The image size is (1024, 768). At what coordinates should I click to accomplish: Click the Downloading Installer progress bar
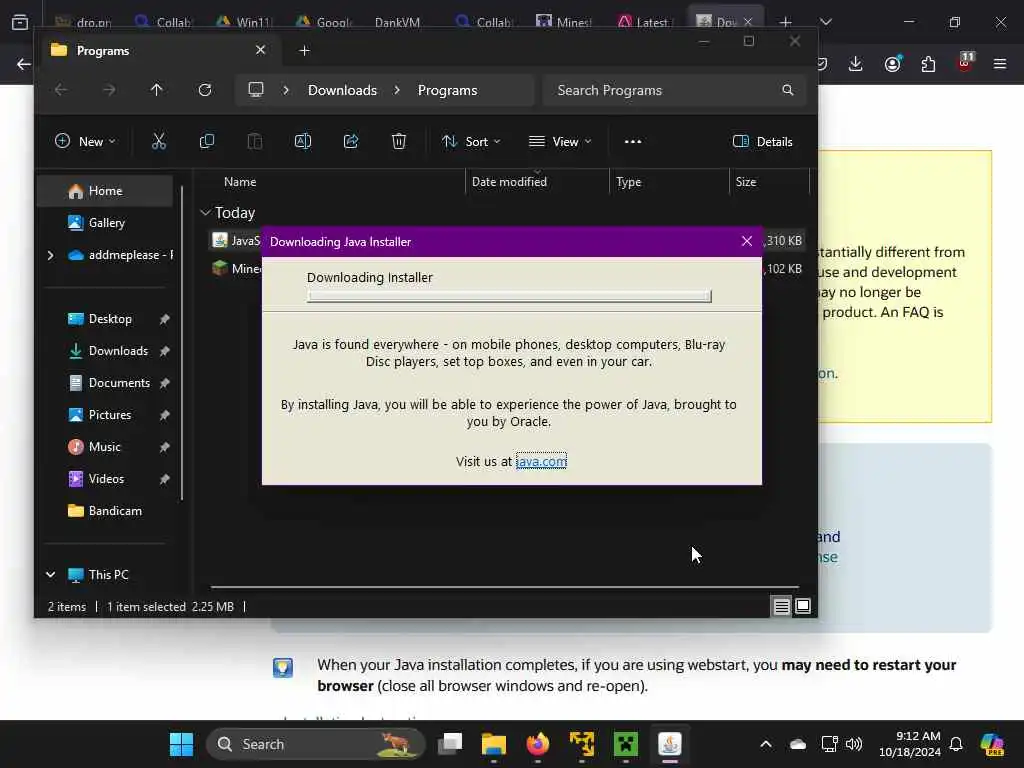click(x=509, y=296)
